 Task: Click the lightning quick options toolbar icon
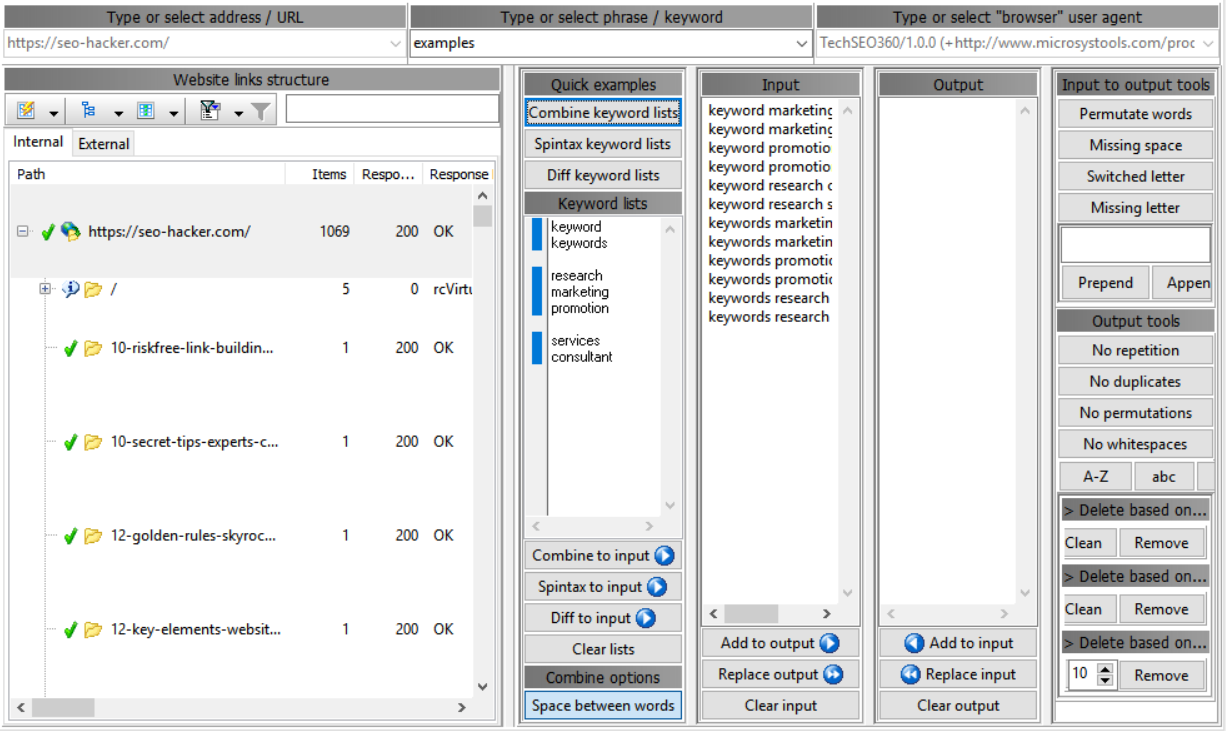pos(26,111)
